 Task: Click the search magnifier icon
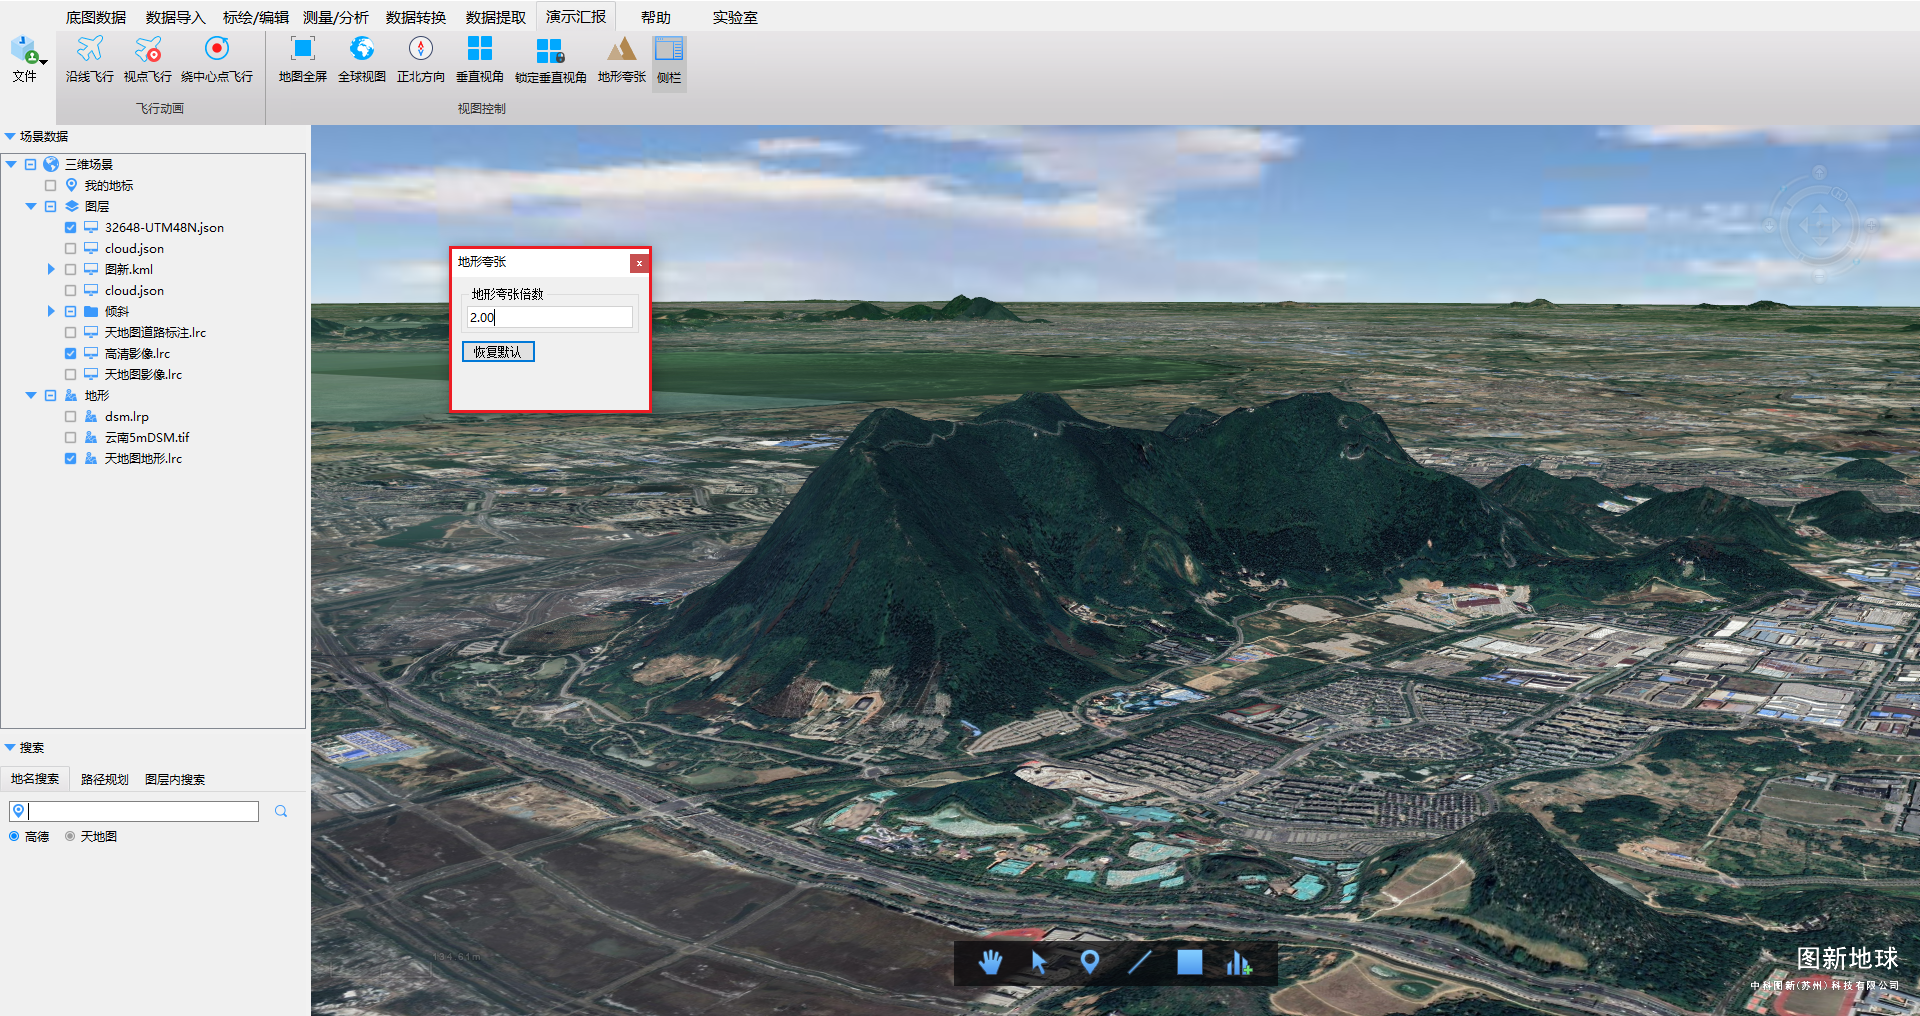[281, 811]
